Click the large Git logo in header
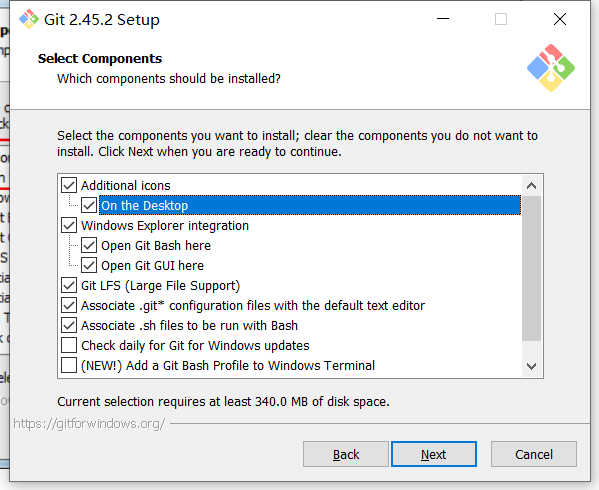 tap(551, 68)
